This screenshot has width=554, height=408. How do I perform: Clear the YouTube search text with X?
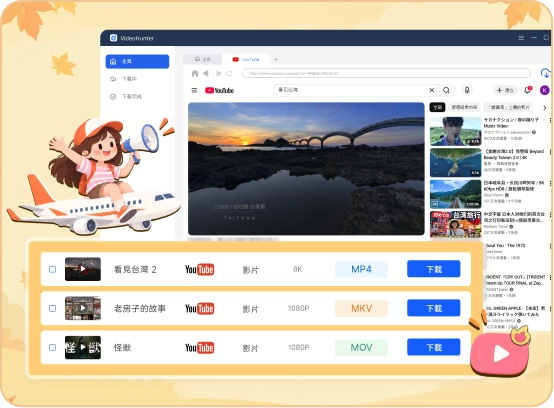431,90
